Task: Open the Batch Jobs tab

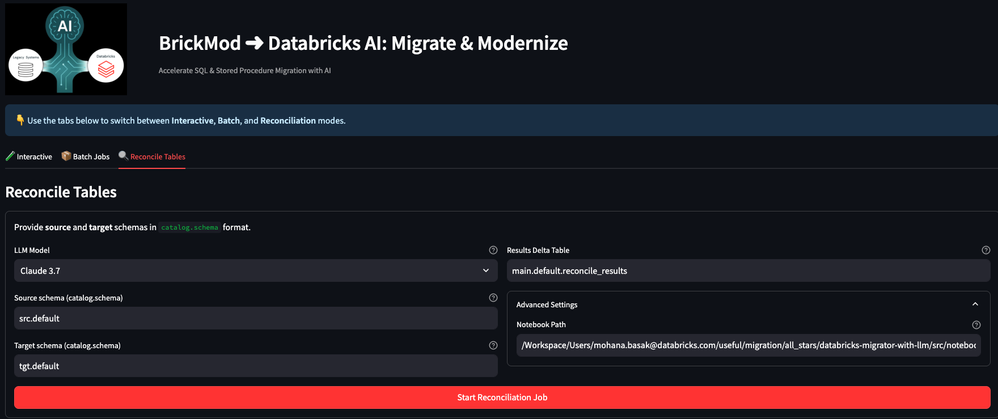Action: [85, 157]
